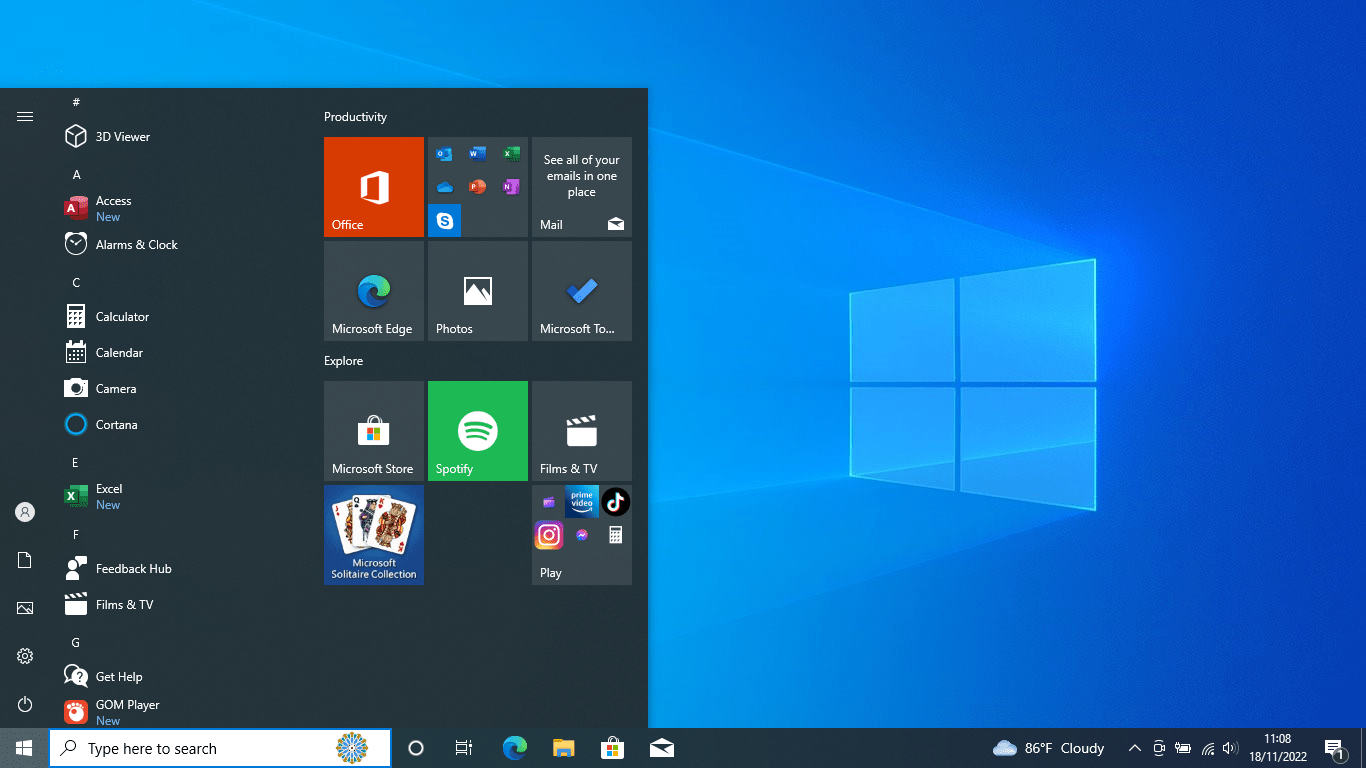
Task: Open the Photos tile
Action: pos(478,291)
